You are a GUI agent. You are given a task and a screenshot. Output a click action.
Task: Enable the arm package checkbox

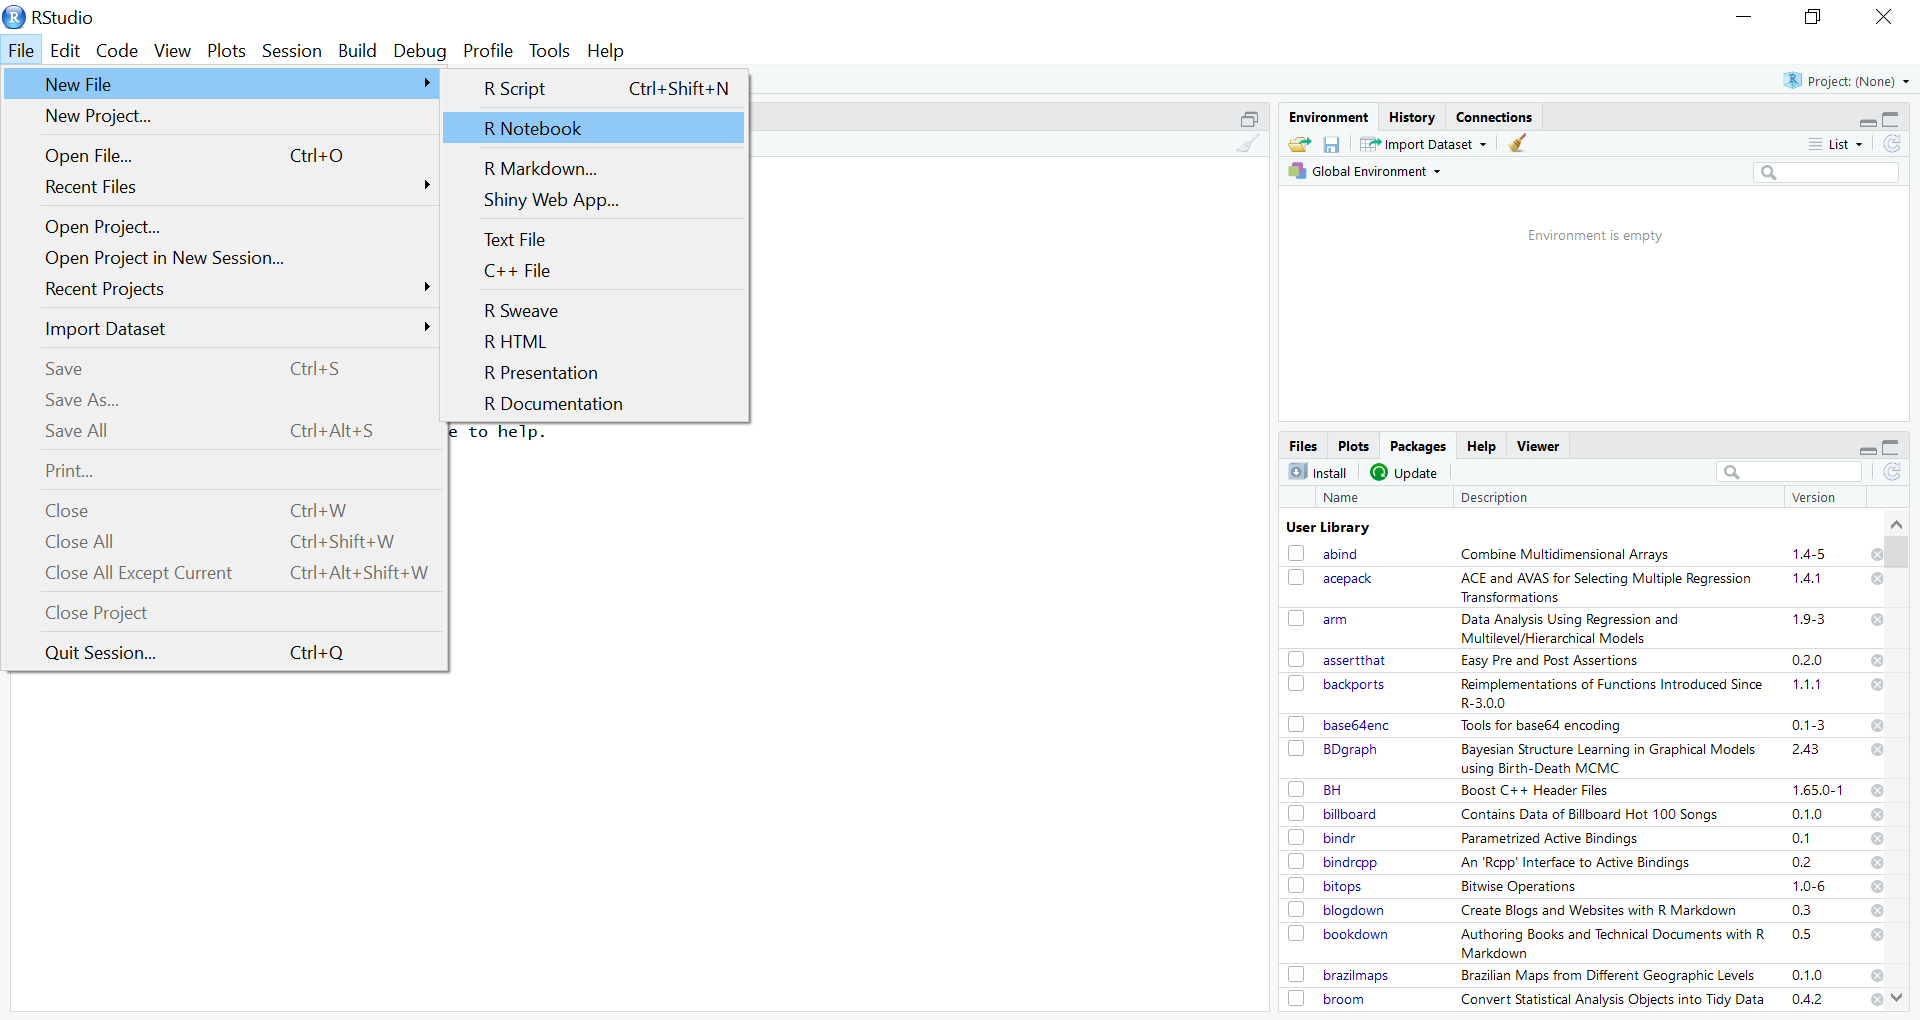[1296, 619]
